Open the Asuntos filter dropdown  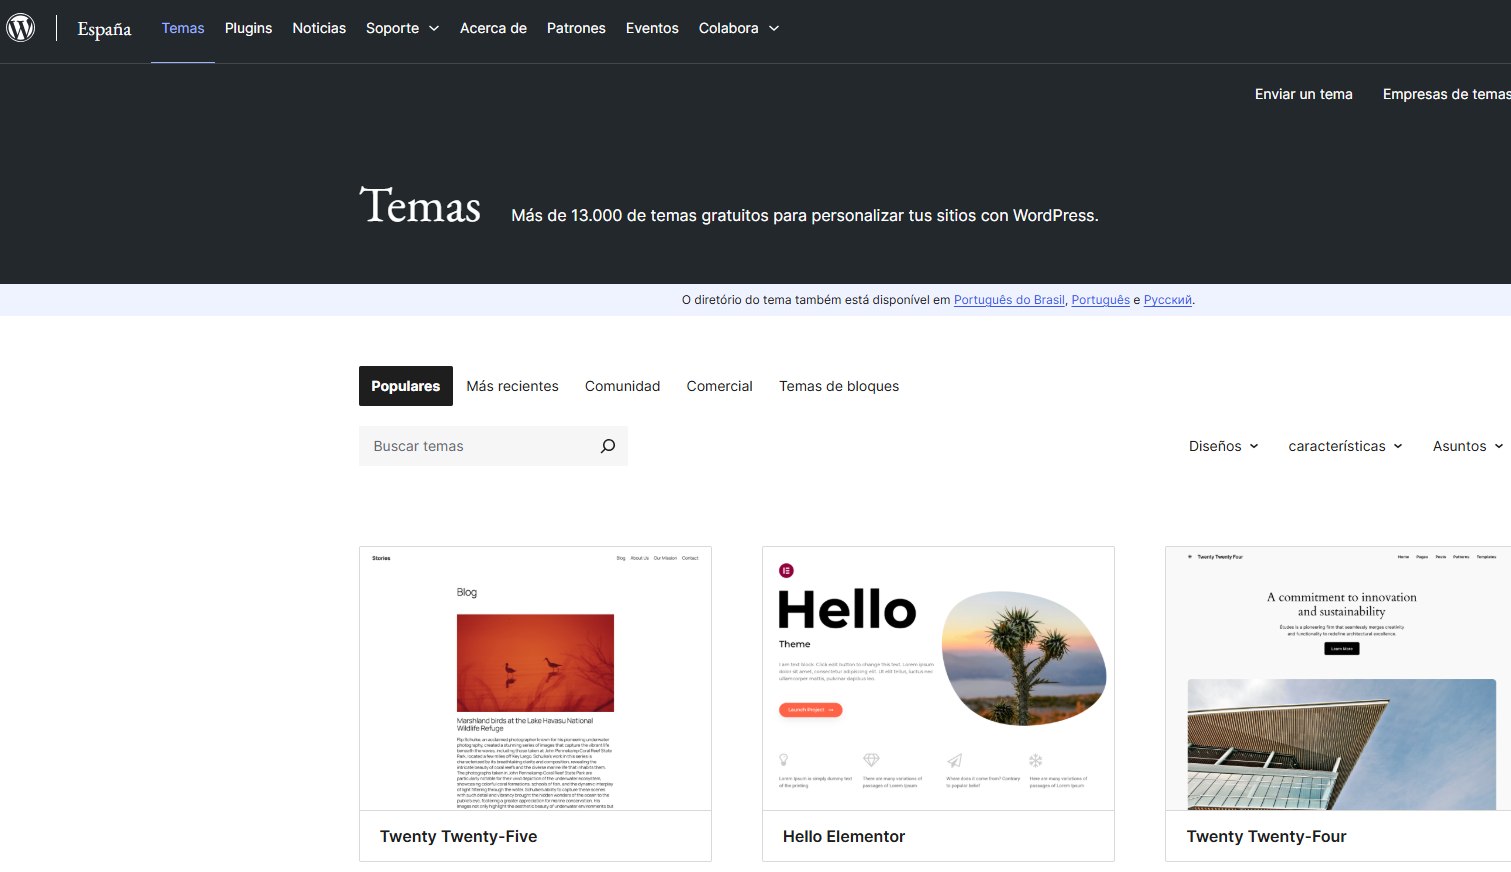[x=1465, y=446]
